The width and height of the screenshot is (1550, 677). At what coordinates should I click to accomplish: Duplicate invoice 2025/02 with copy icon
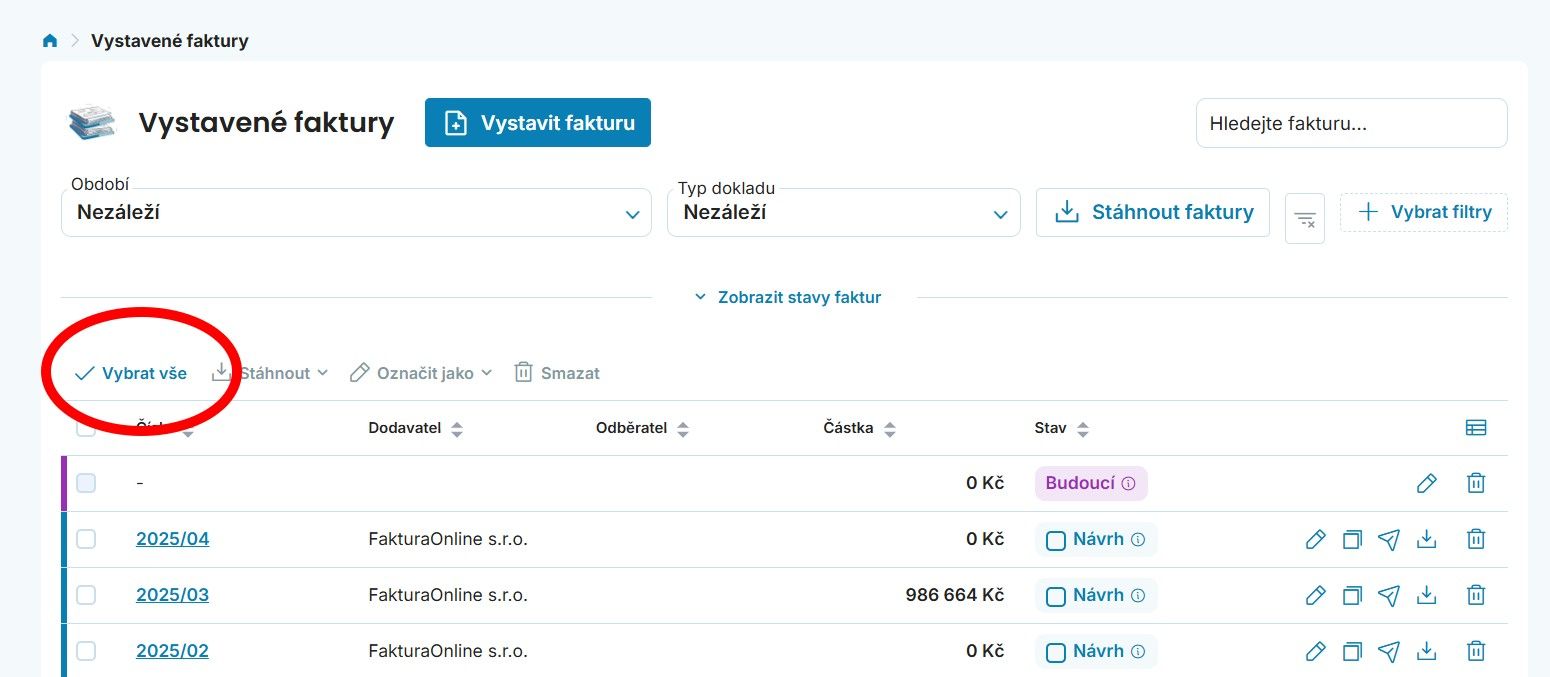(x=1352, y=651)
